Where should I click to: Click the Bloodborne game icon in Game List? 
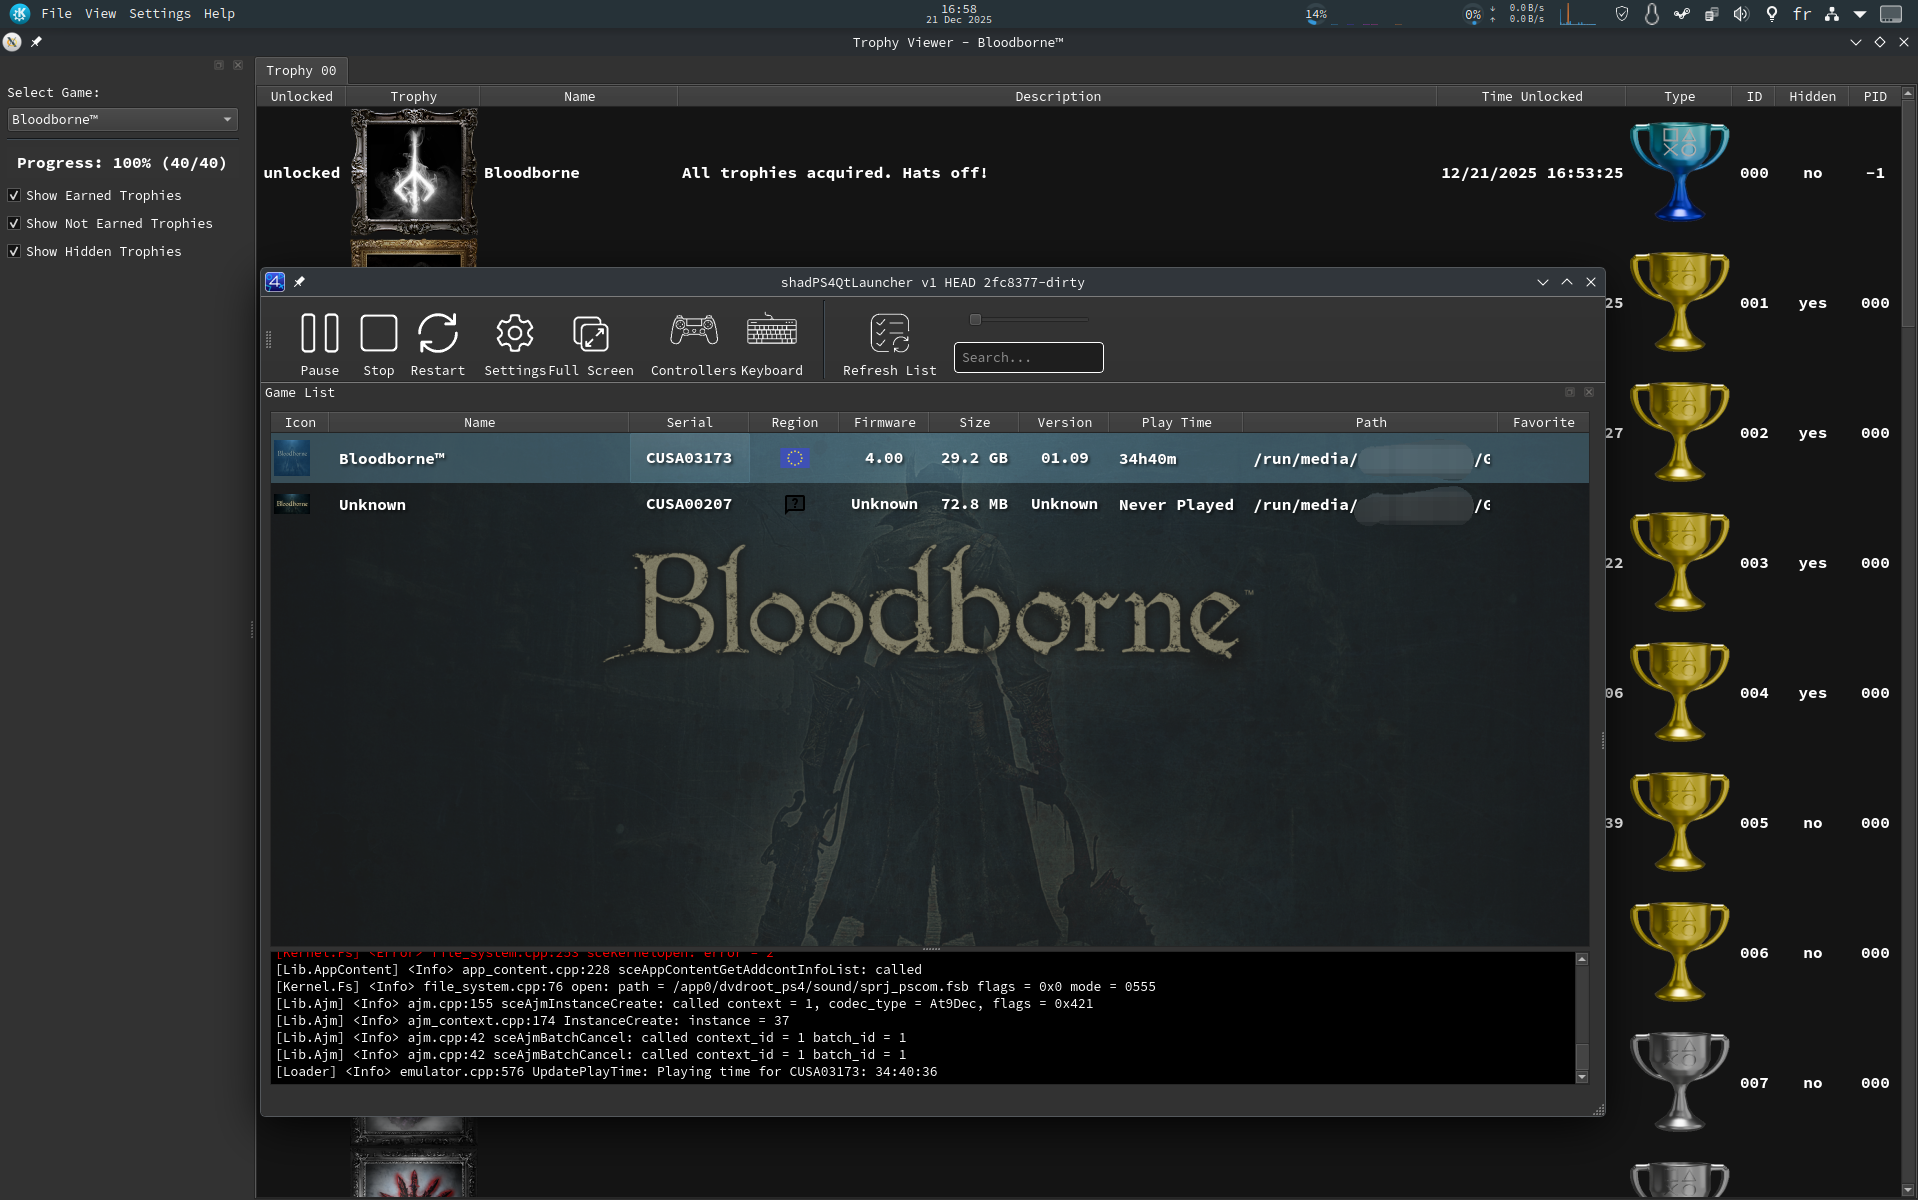tap(292, 458)
